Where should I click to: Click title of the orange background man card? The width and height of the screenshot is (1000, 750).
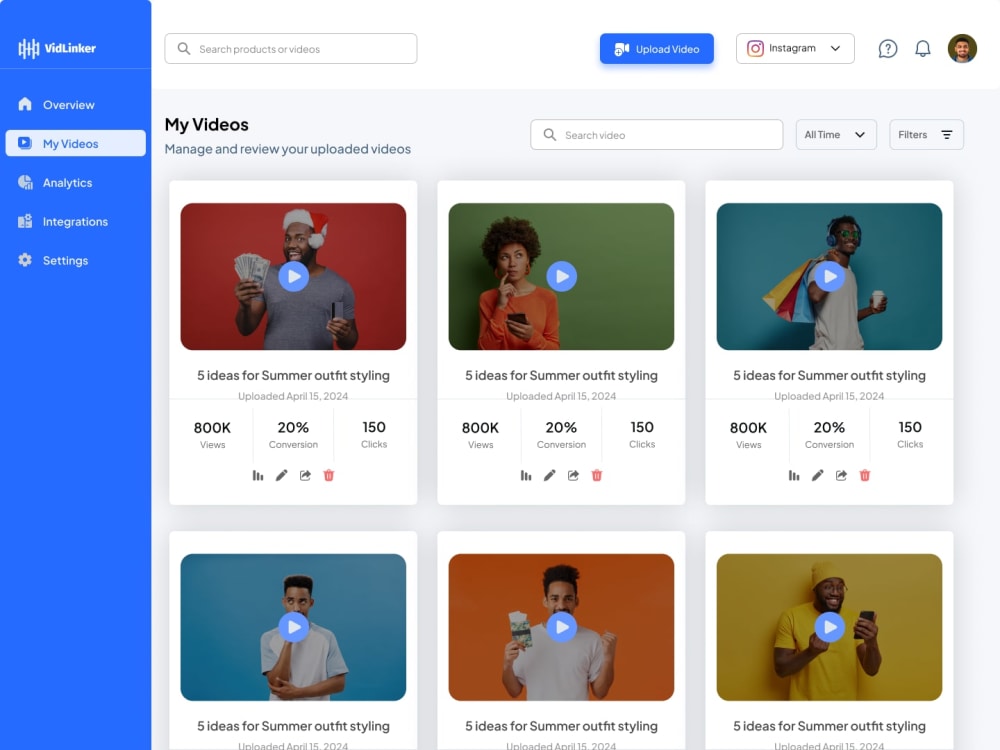point(561,726)
